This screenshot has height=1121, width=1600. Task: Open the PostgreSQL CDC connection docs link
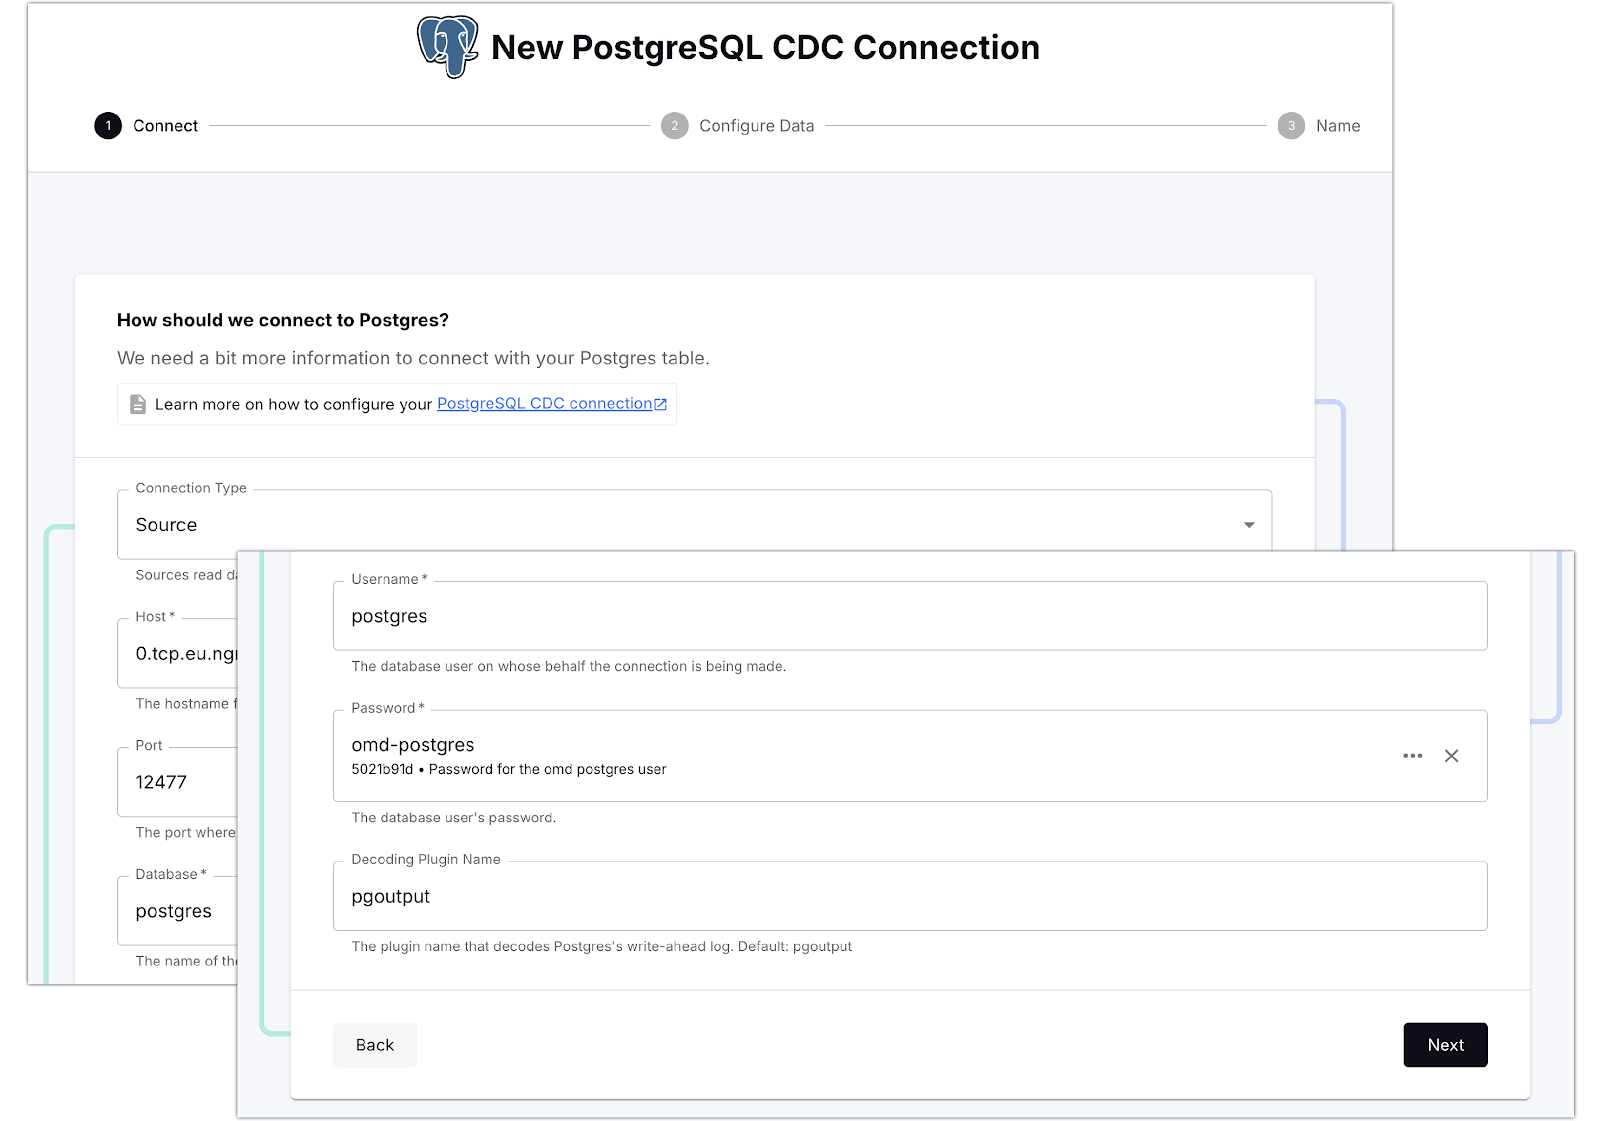pos(544,404)
